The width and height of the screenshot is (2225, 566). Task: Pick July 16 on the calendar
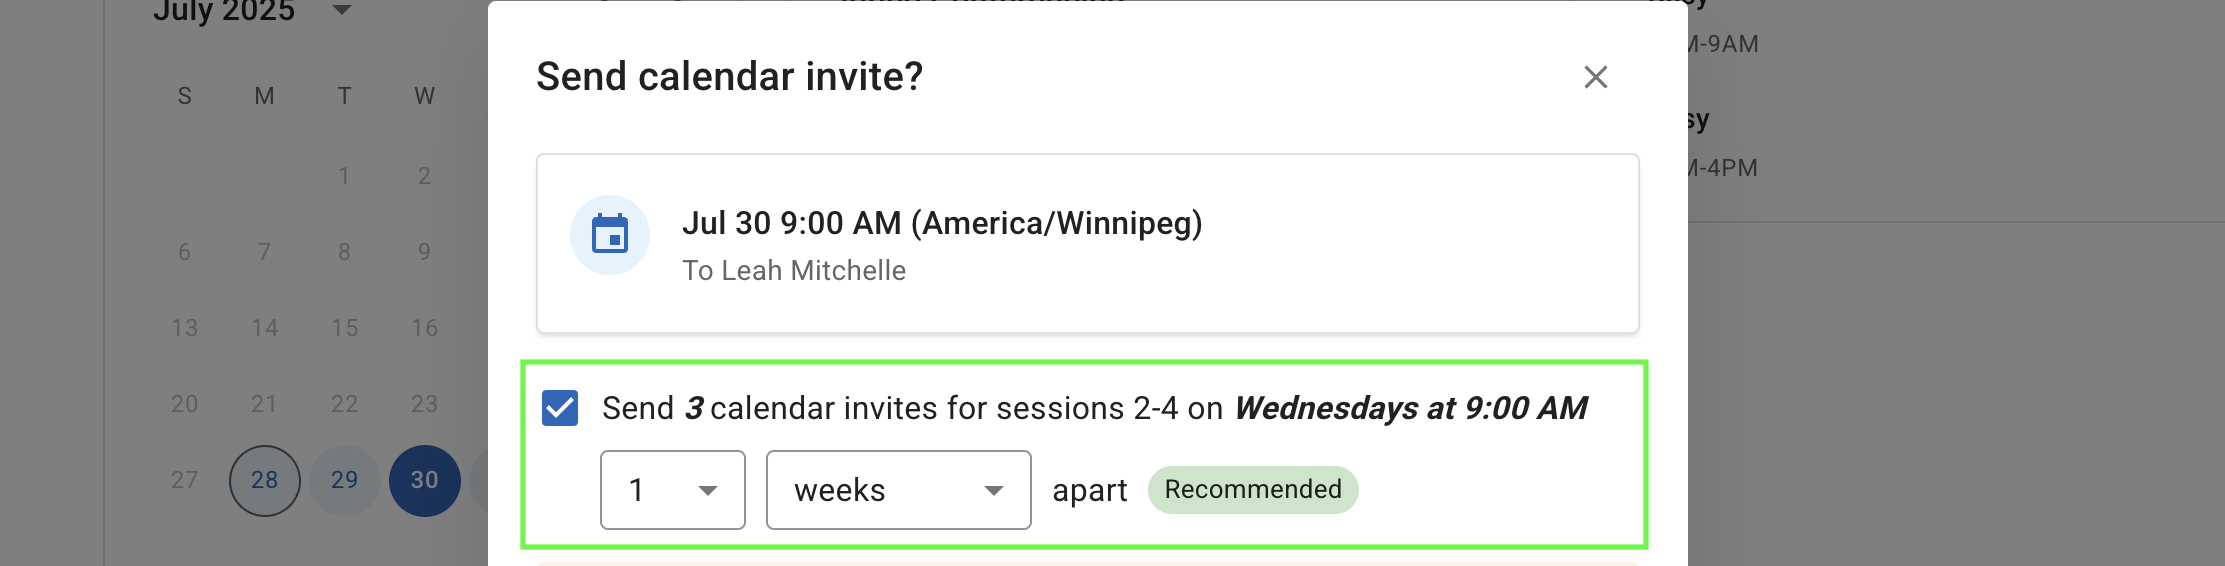pos(424,328)
